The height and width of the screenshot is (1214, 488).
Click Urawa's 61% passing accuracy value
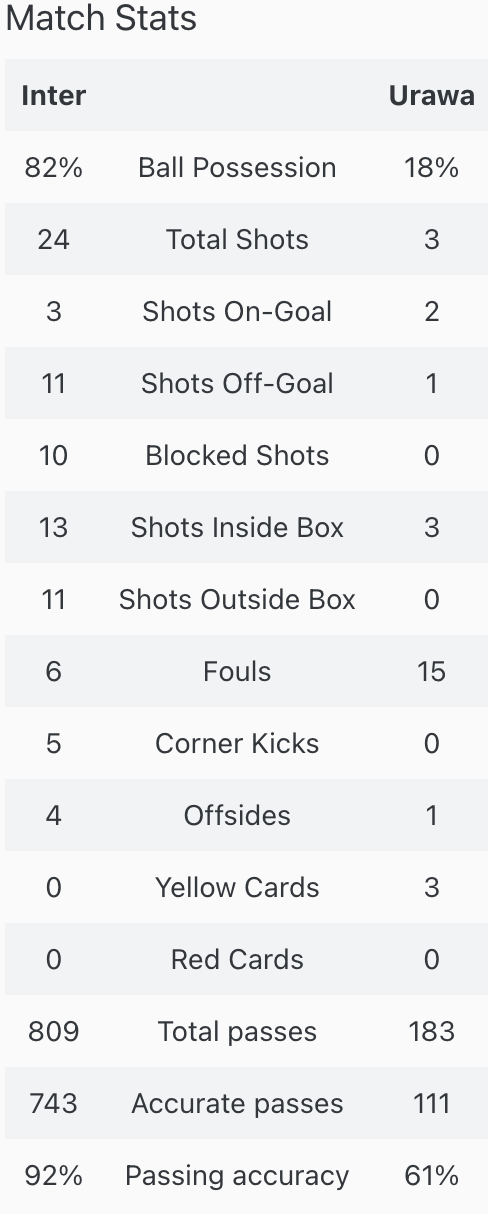pos(431,1176)
